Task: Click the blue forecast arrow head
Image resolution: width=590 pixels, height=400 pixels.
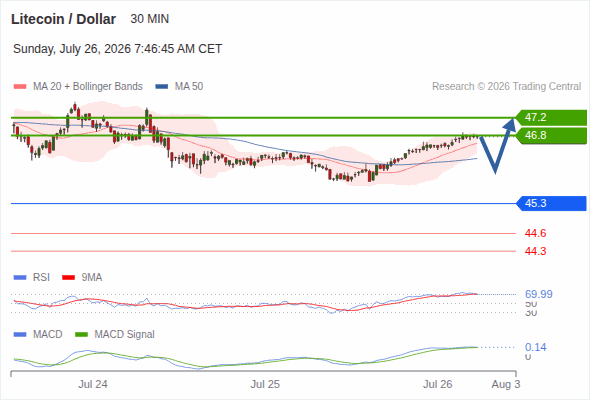Action: [509, 125]
